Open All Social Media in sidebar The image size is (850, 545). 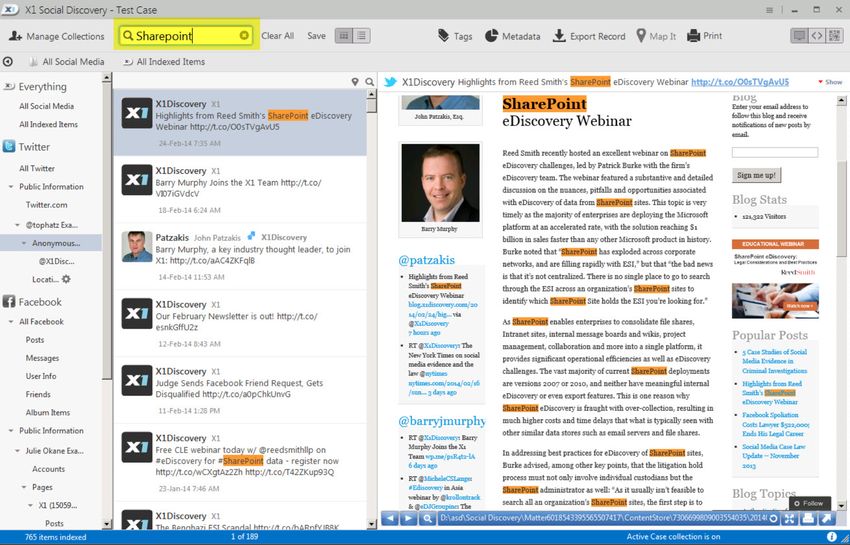pyautogui.click(x=47, y=106)
